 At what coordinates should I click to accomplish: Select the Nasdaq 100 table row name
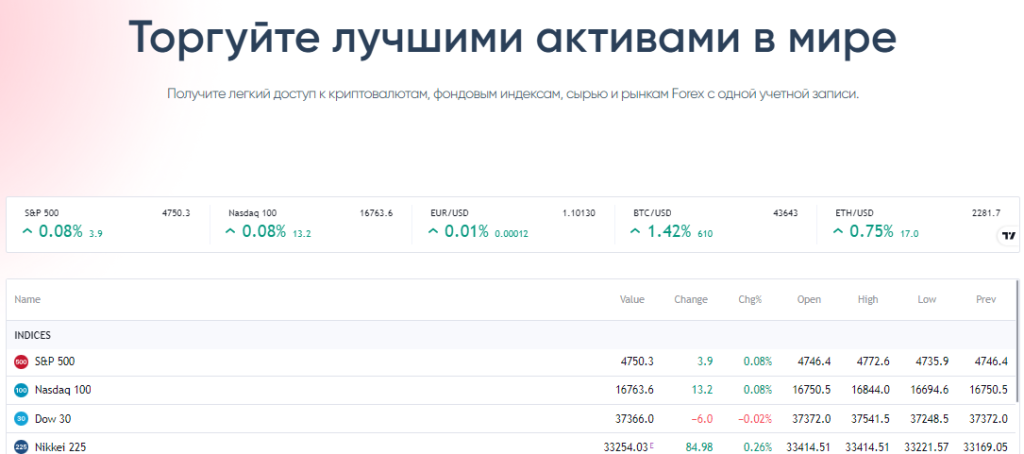coord(63,390)
